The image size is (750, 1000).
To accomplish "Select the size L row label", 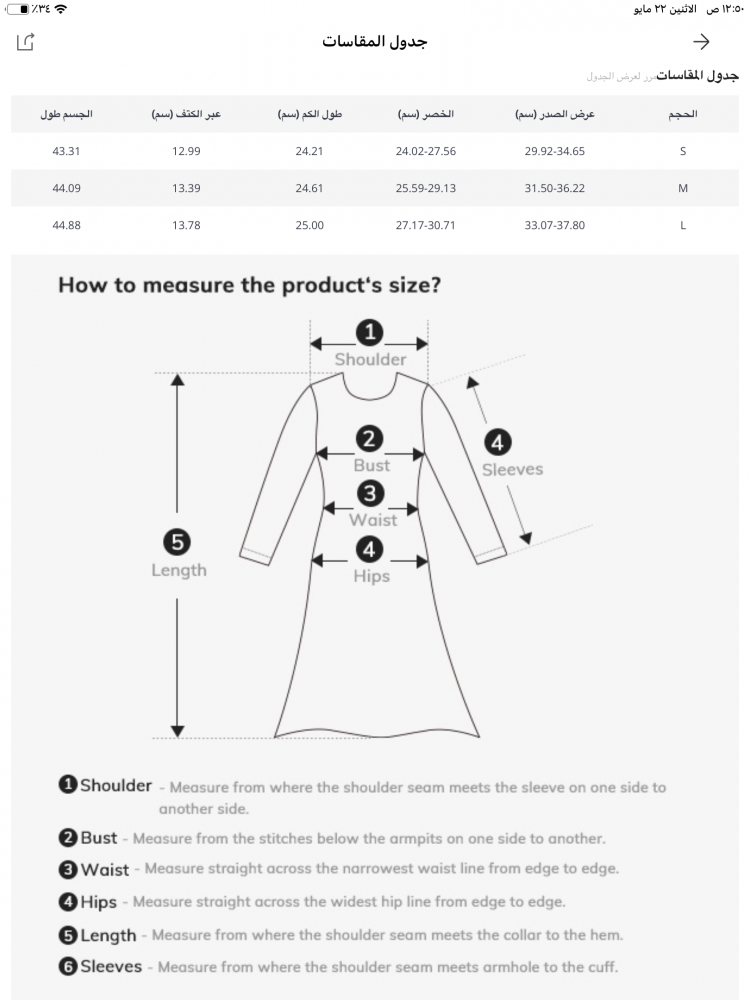I will 682,225.
